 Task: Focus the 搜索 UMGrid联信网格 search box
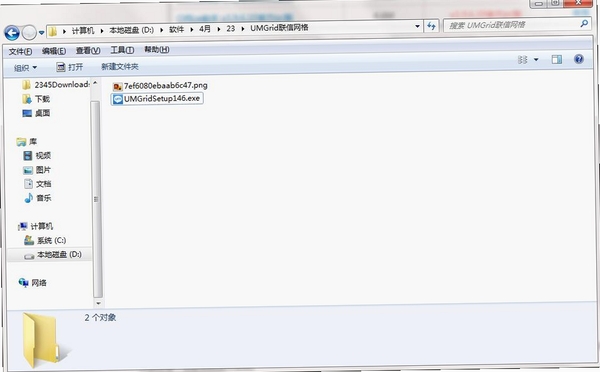click(x=517, y=25)
